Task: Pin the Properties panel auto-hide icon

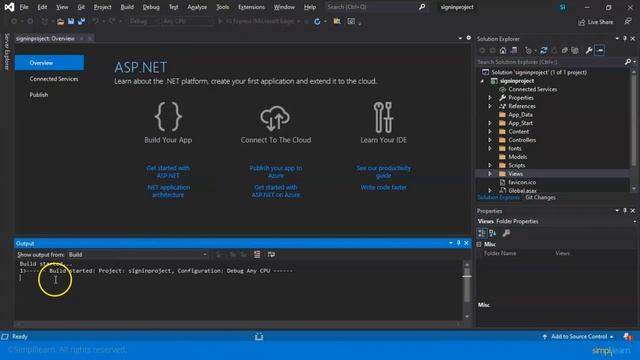Action: coord(624,210)
